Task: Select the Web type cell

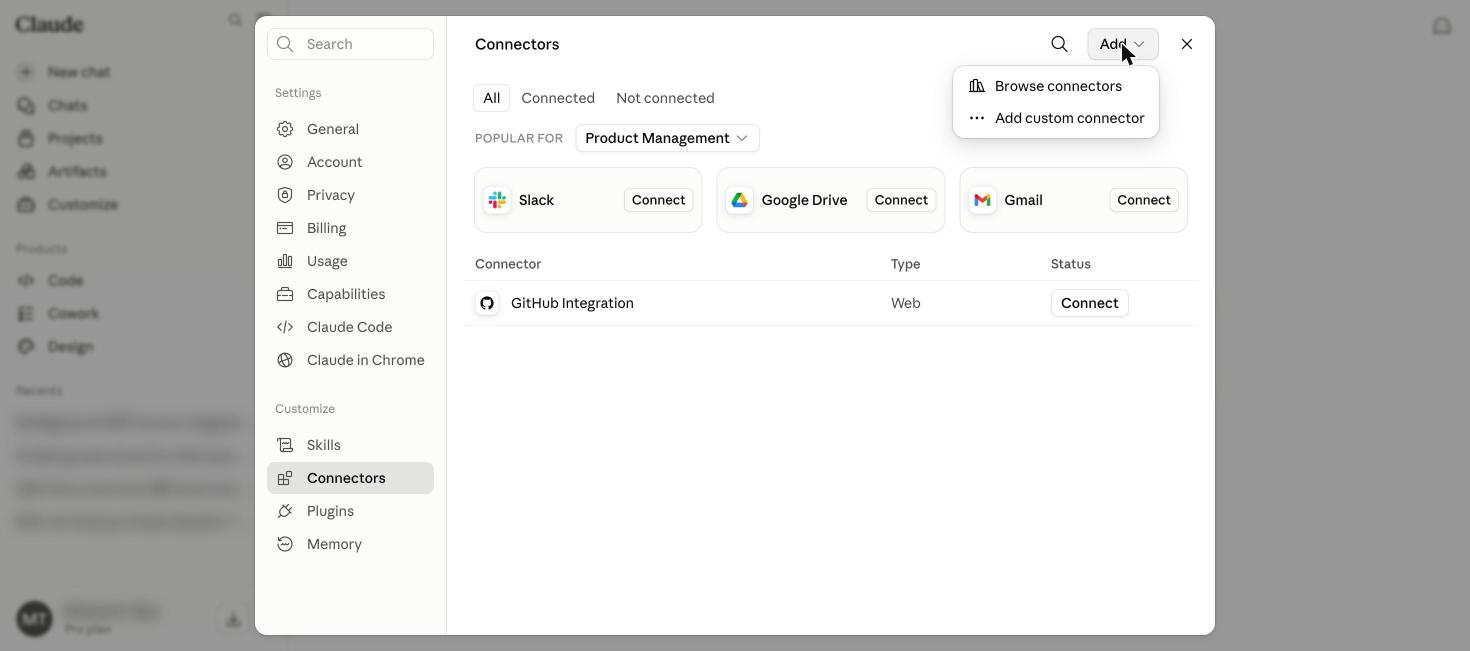Action: [905, 303]
